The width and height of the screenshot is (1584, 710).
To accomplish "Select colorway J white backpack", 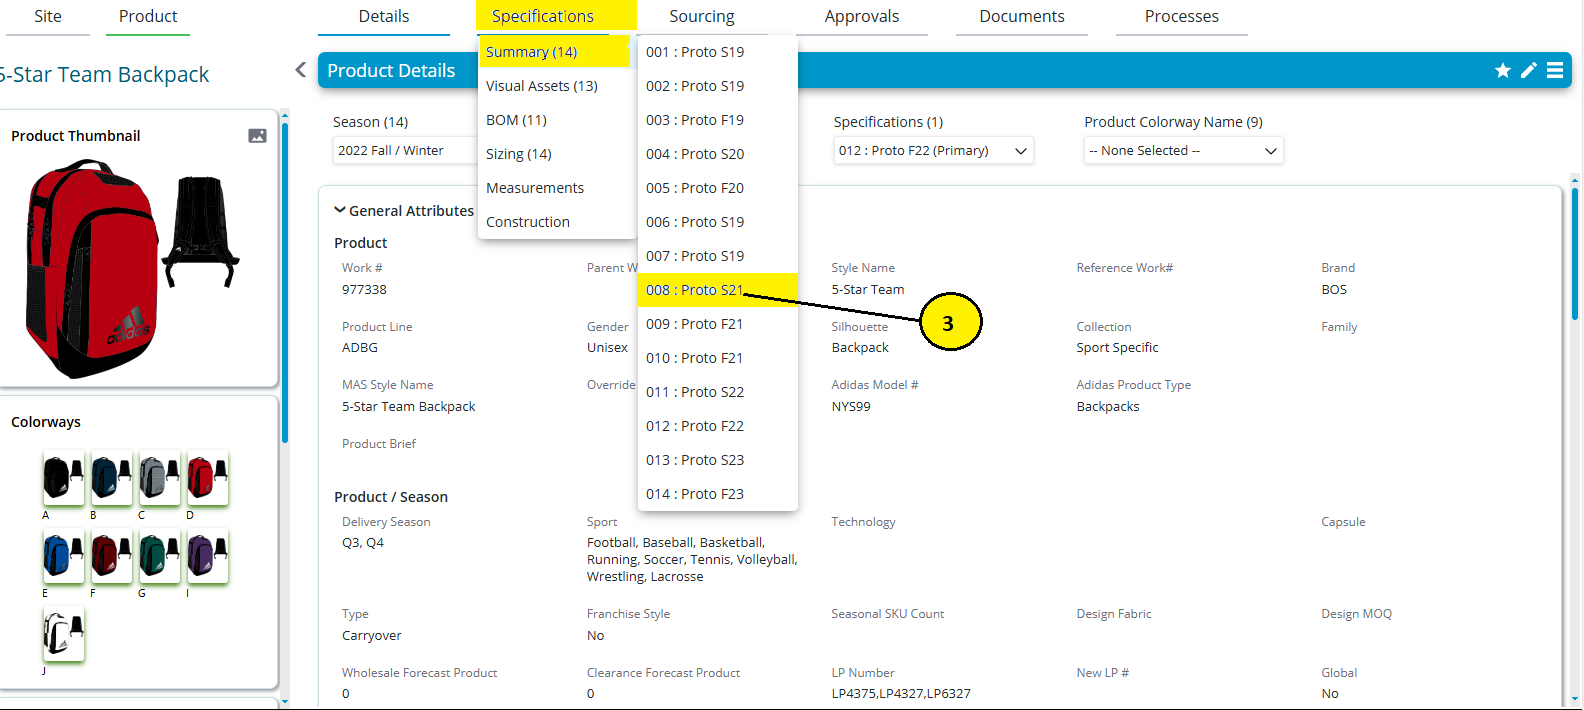I will [63, 634].
